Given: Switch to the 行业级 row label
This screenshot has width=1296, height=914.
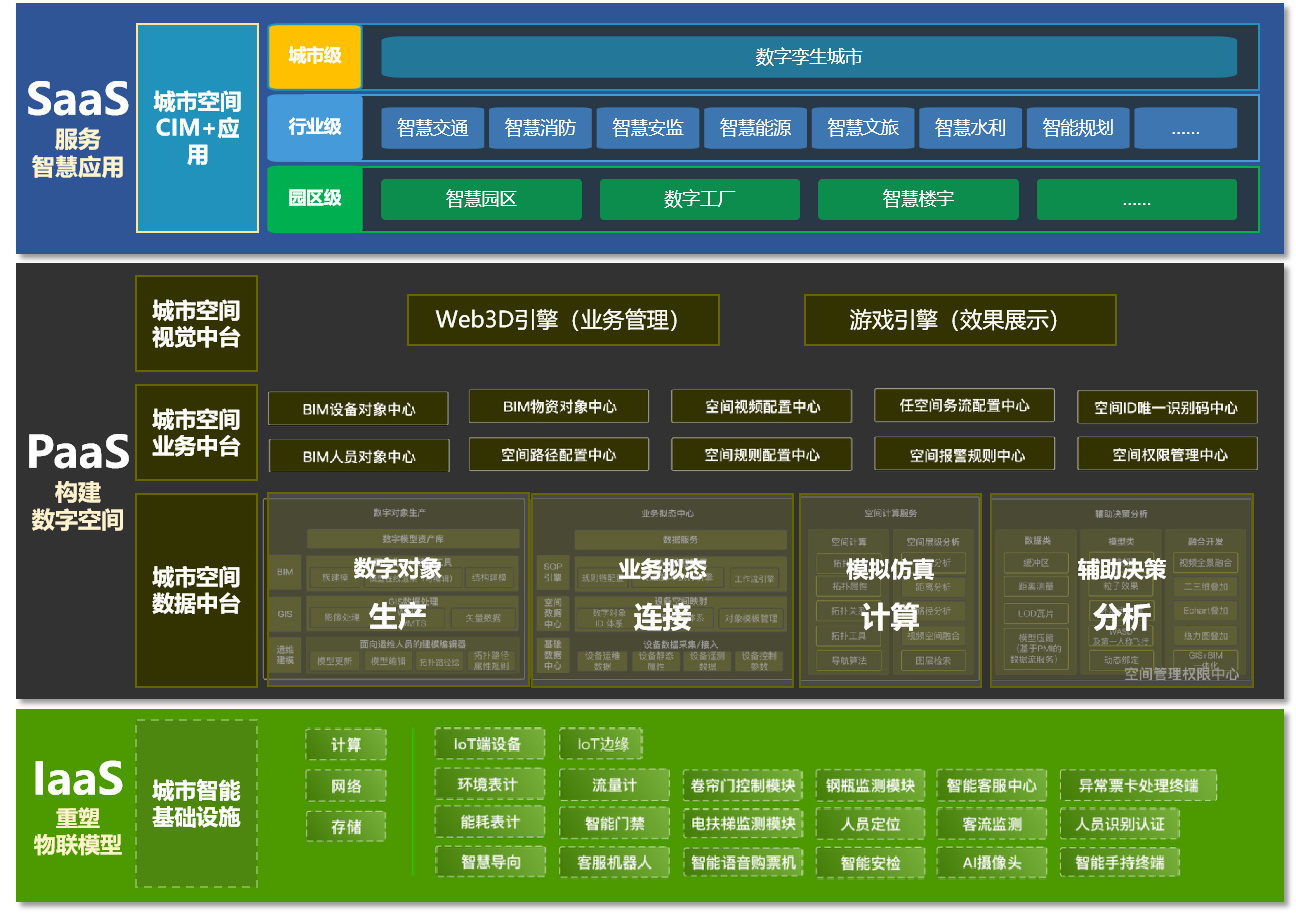Looking at the screenshot, I should pyautogui.click(x=314, y=127).
